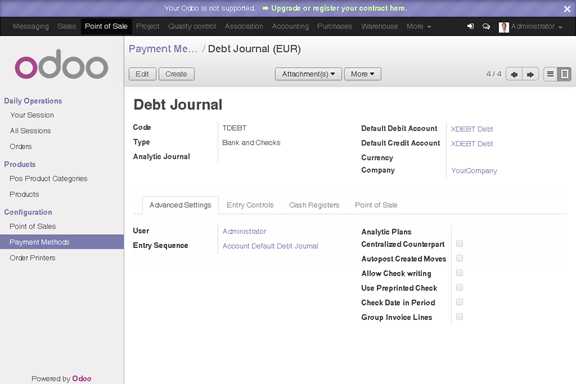
Task: Select the Advanced Settings tab
Action: (180, 205)
